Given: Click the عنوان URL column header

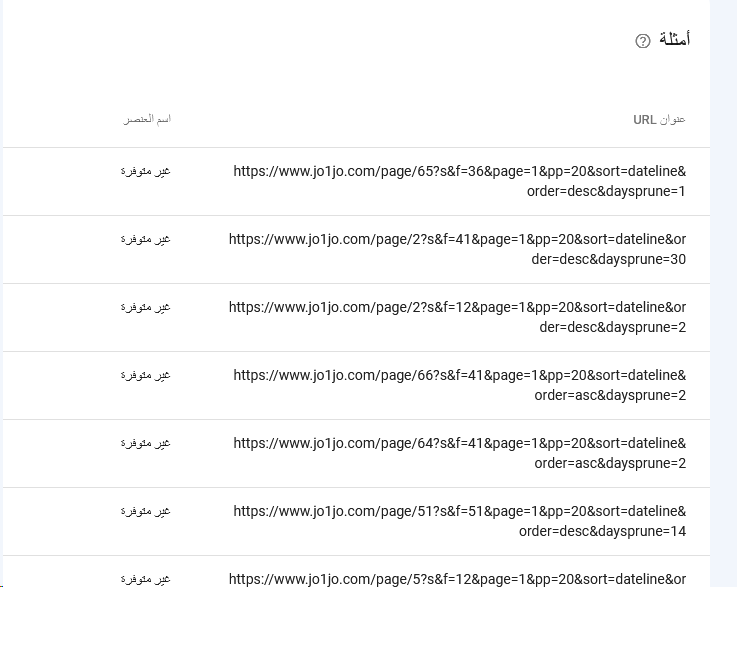Looking at the screenshot, I should click(x=659, y=120).
